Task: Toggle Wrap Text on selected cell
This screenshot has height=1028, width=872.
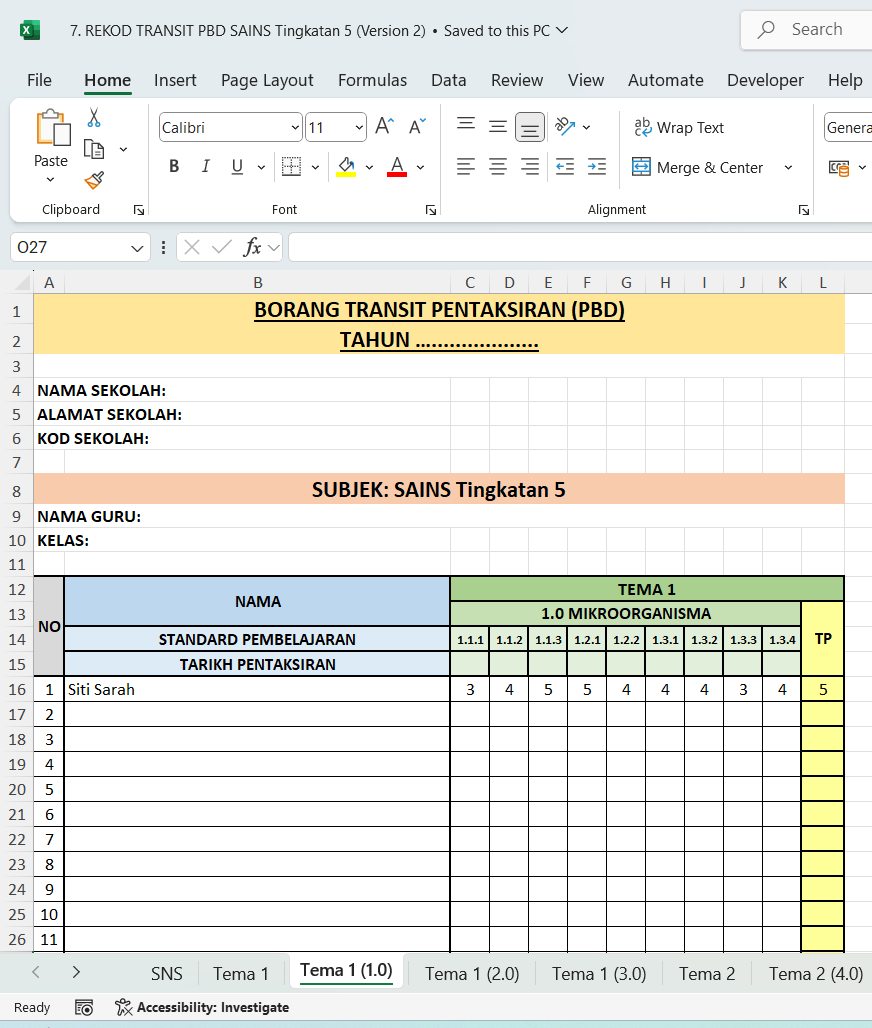Action: tap(678, 127)
